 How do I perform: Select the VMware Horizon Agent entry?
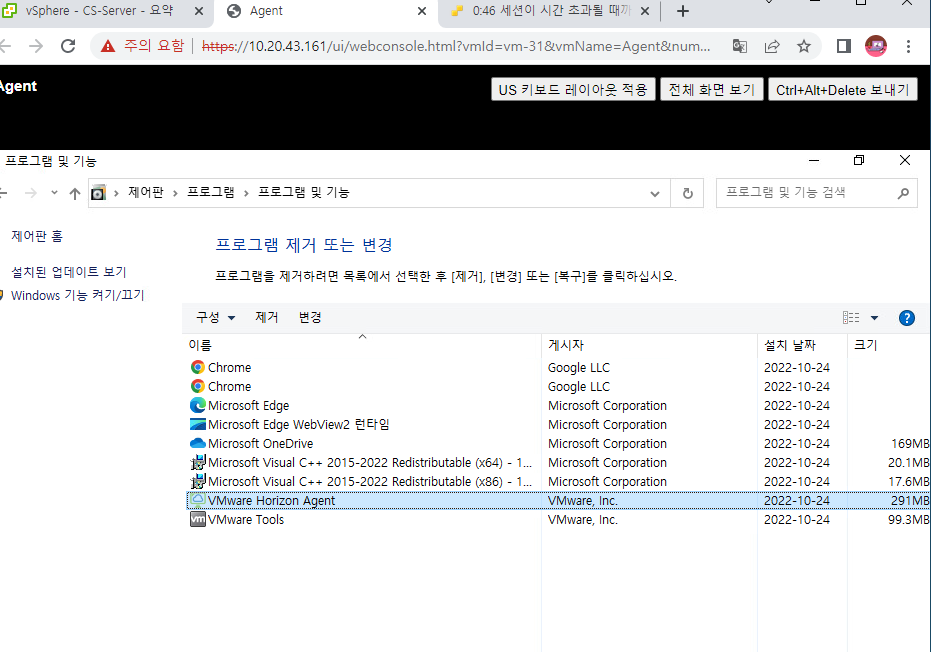(x=558, y=501)
